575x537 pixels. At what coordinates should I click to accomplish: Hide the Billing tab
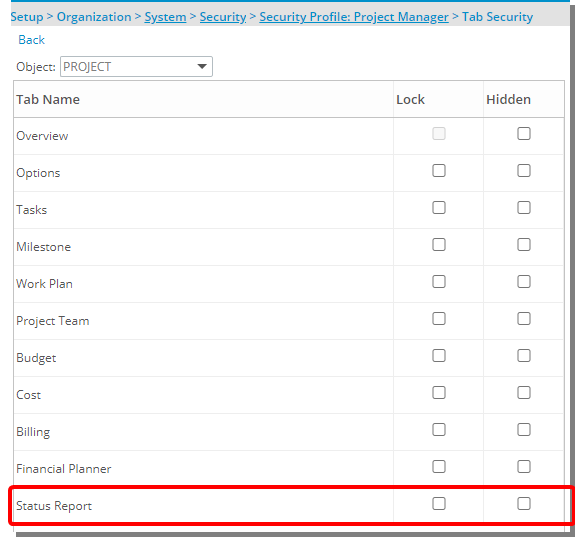(x=524, y=430)
